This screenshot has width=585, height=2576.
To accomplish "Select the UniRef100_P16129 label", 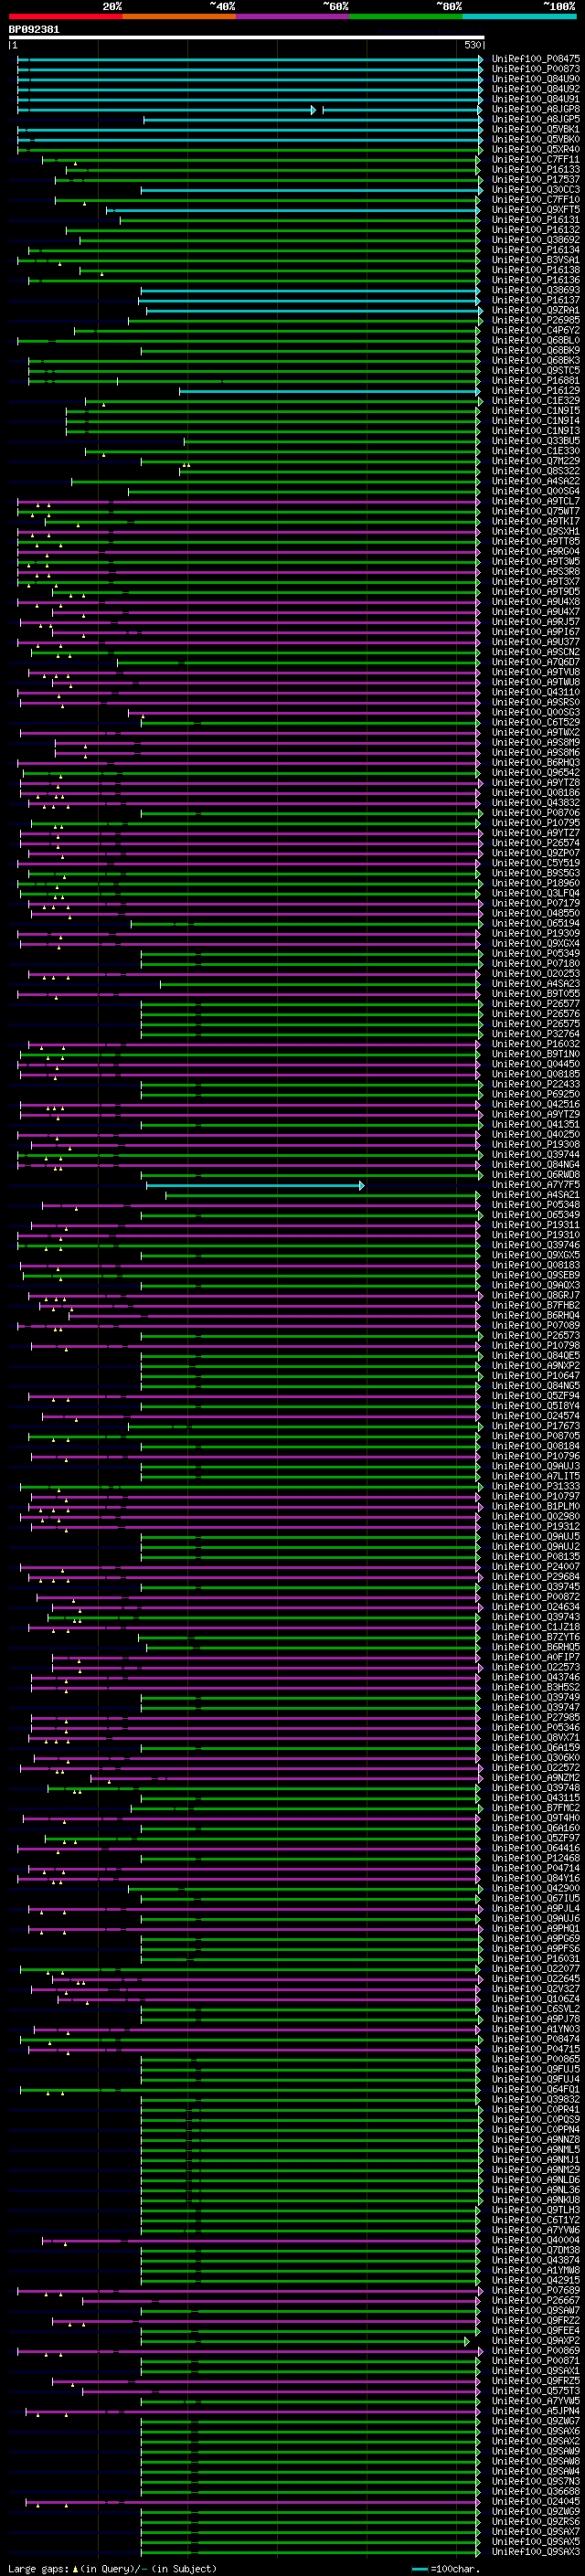I will tap(536, 391).
